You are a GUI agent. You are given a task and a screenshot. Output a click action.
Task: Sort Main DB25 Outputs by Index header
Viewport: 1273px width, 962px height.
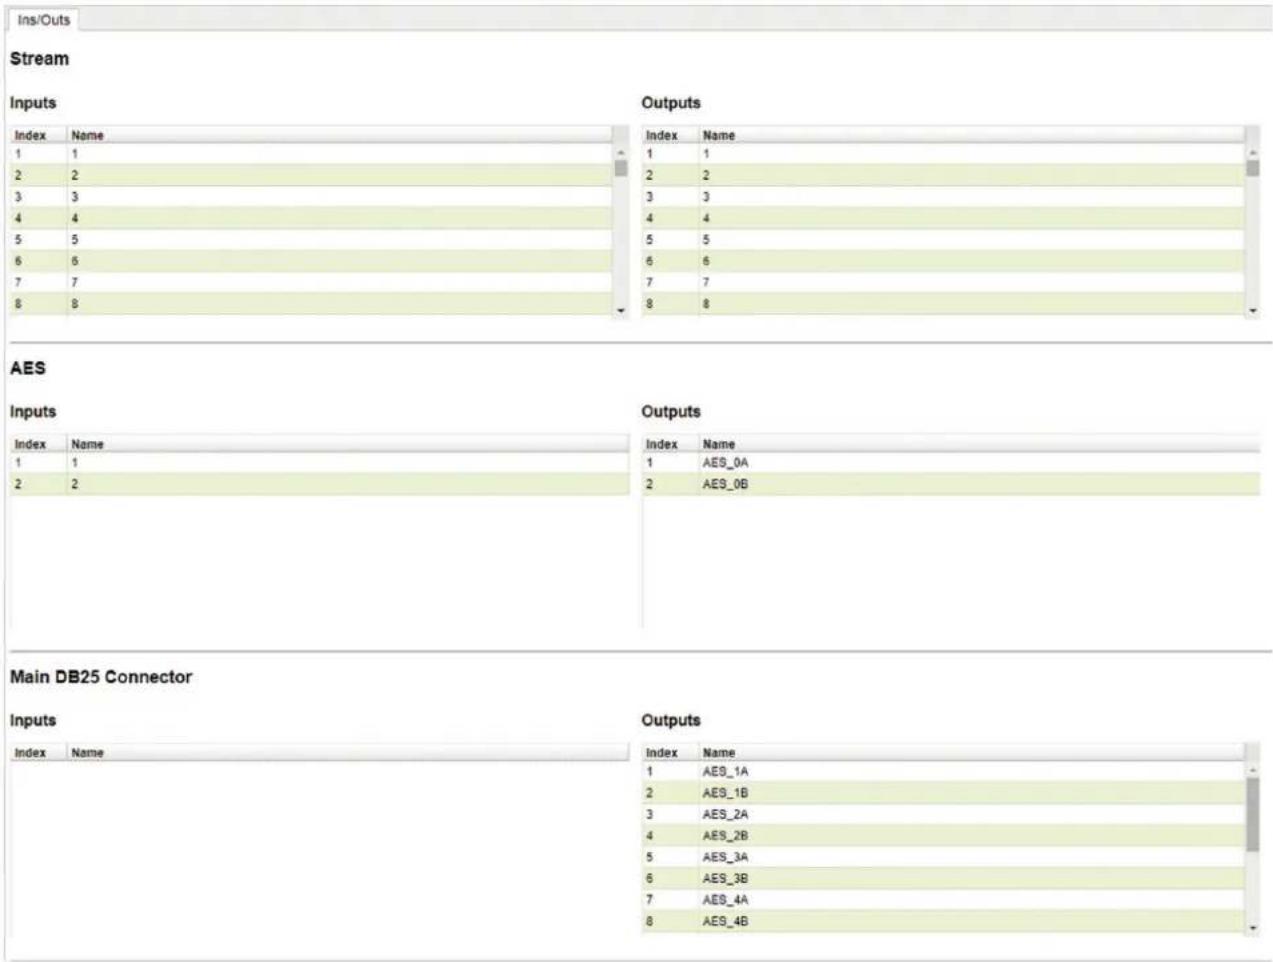pyautogui.click(x=669, y=752)
